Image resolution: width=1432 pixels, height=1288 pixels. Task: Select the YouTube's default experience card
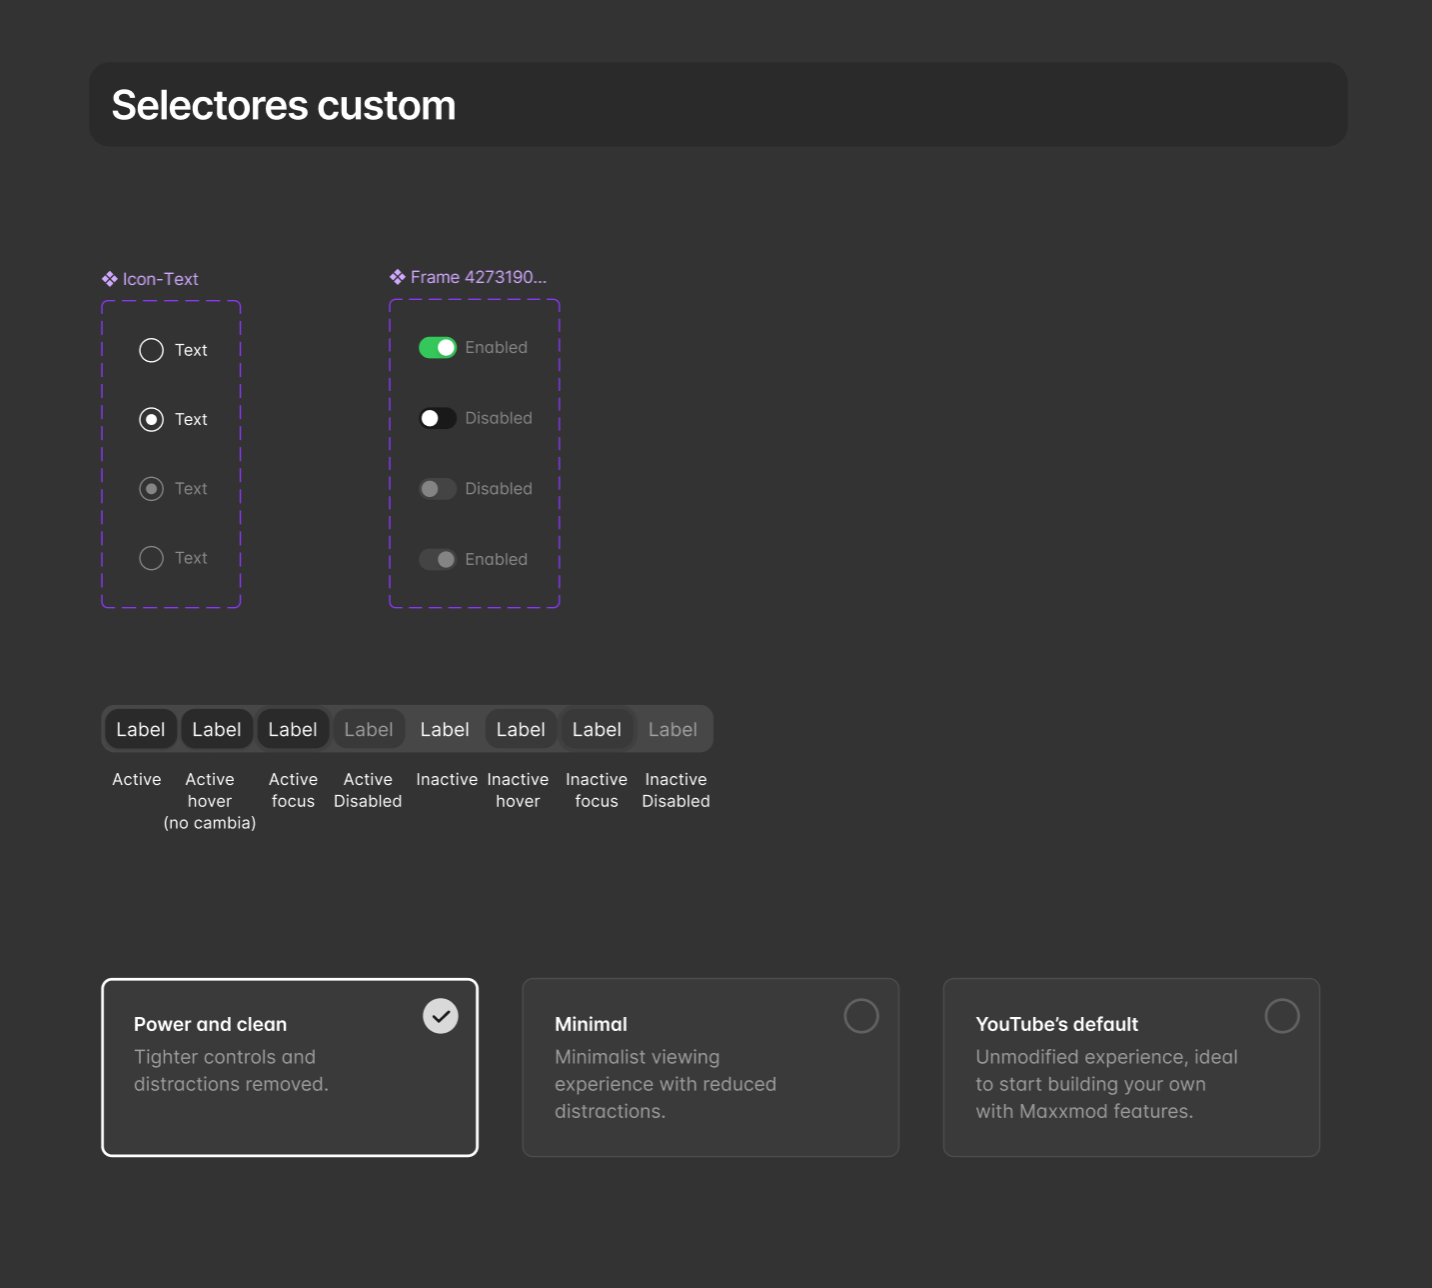tap(1131, 1067)
